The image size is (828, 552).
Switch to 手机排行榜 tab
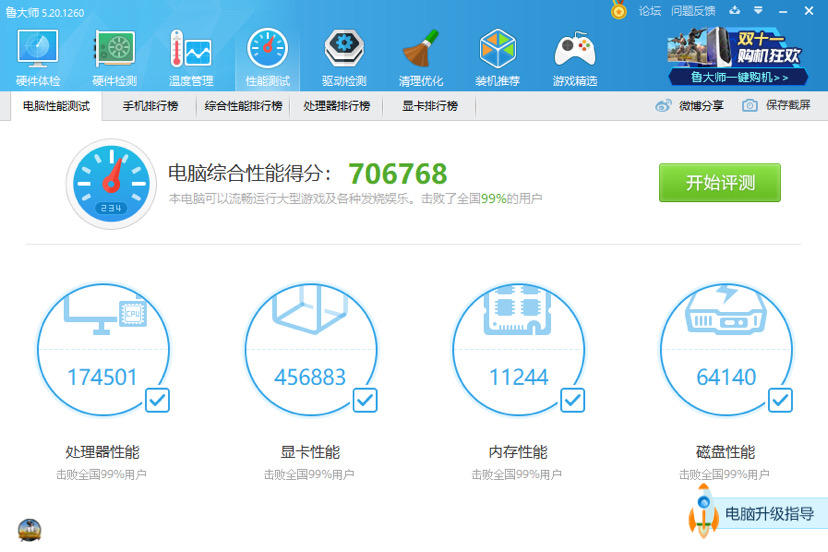[150, 106]
